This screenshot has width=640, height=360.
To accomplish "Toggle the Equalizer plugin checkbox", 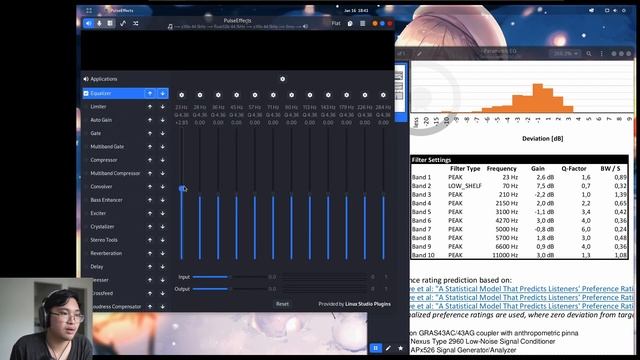I will (x=86, y=93).
